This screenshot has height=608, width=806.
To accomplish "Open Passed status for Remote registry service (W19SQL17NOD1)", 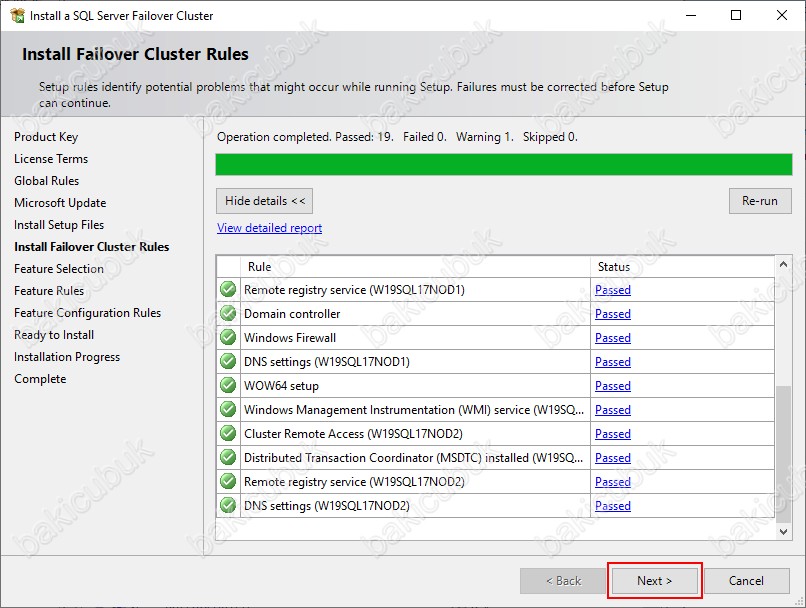I will [x=613, y=289].
